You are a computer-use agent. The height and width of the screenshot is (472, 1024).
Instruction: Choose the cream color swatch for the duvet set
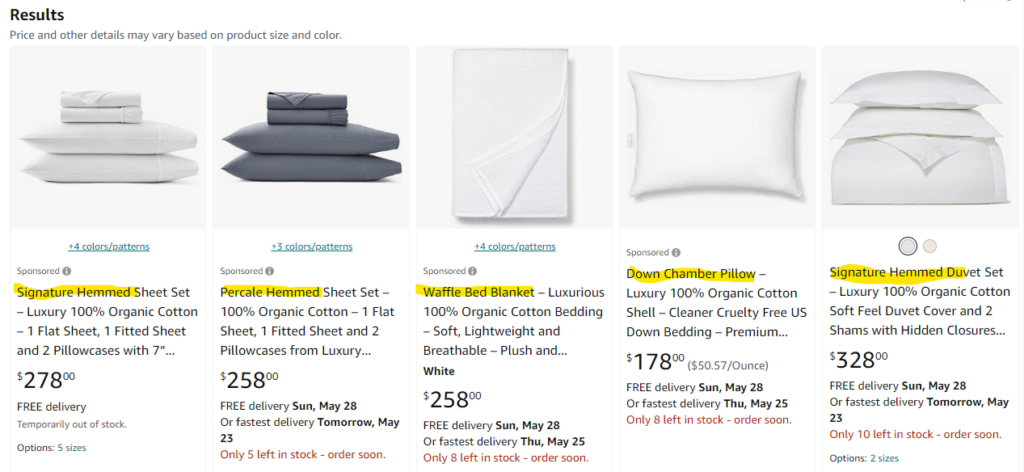coord(930,246)
